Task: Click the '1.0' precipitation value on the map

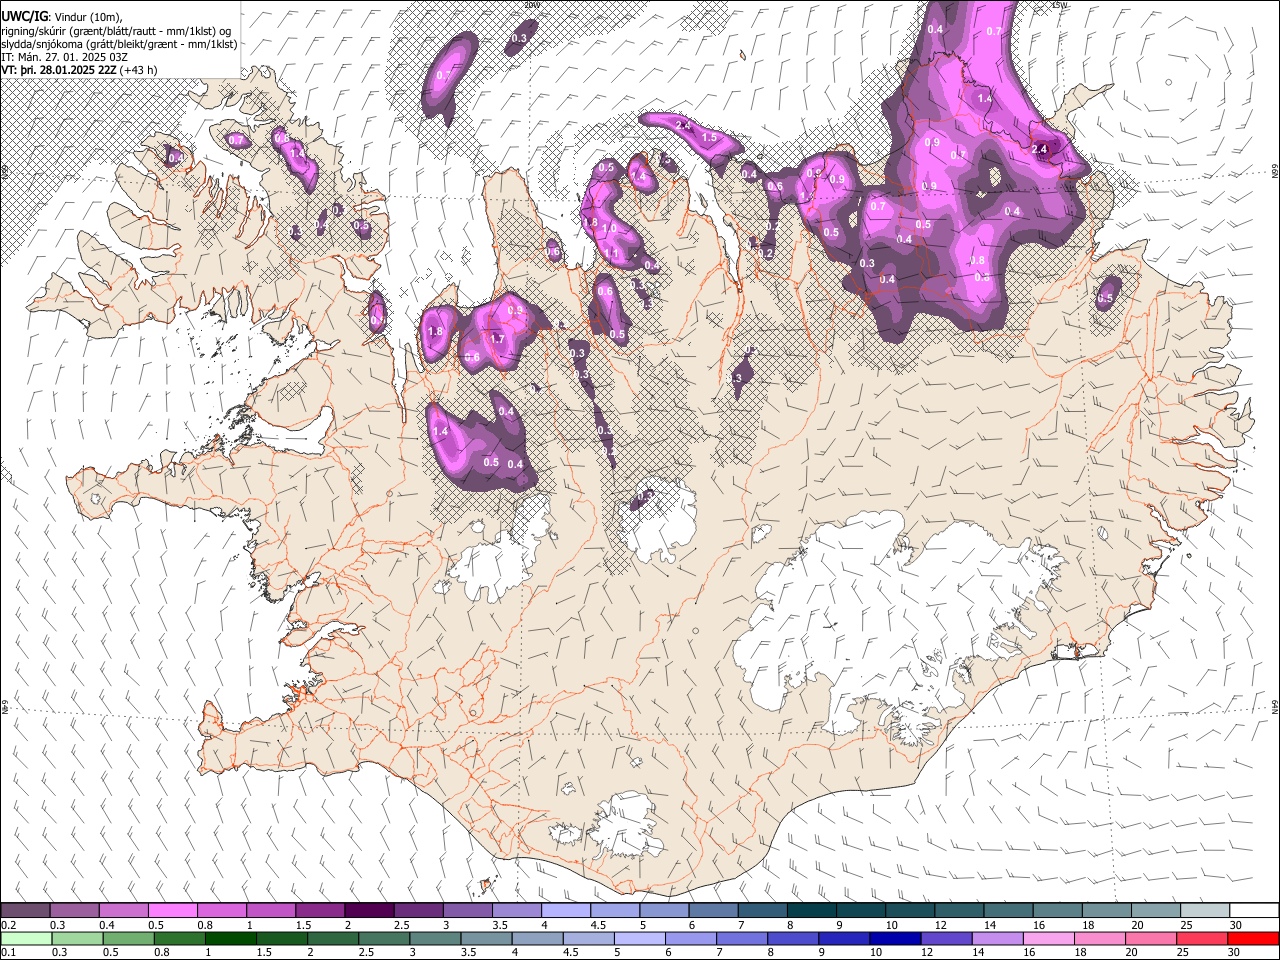Action: click(x=609, y=229)
